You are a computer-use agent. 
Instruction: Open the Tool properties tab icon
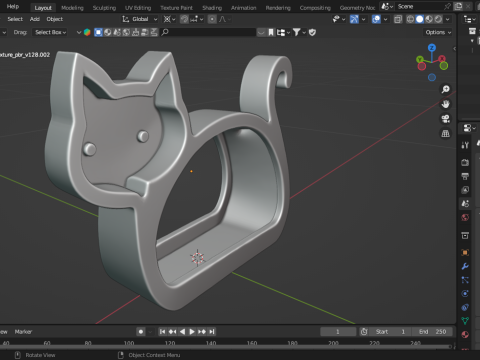[465, 145]
